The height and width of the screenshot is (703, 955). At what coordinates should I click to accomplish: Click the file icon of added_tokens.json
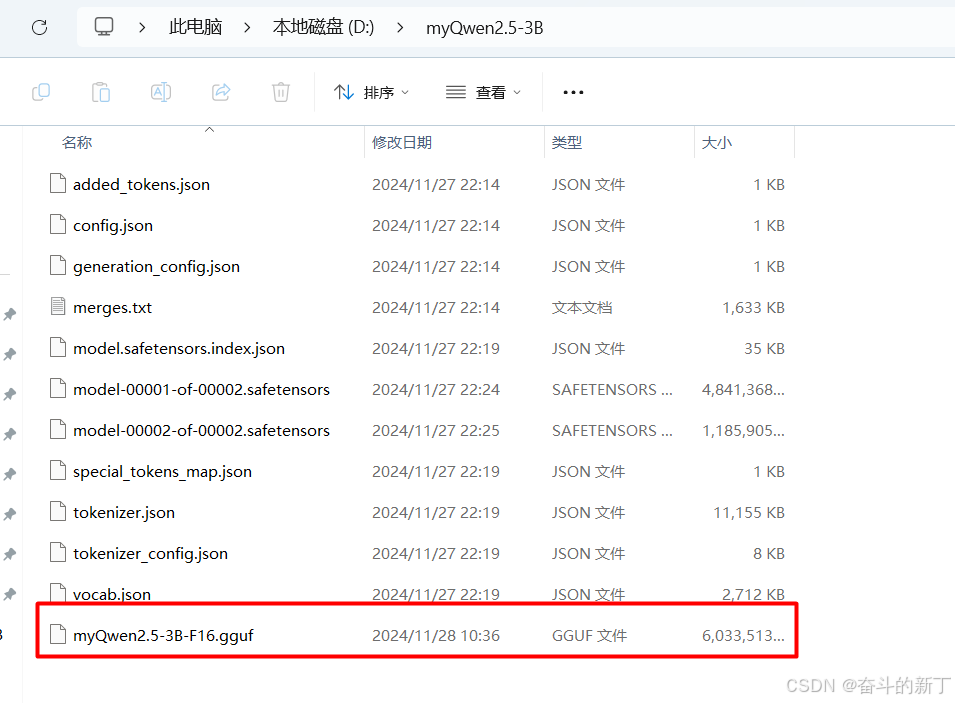tap(58, 183)
